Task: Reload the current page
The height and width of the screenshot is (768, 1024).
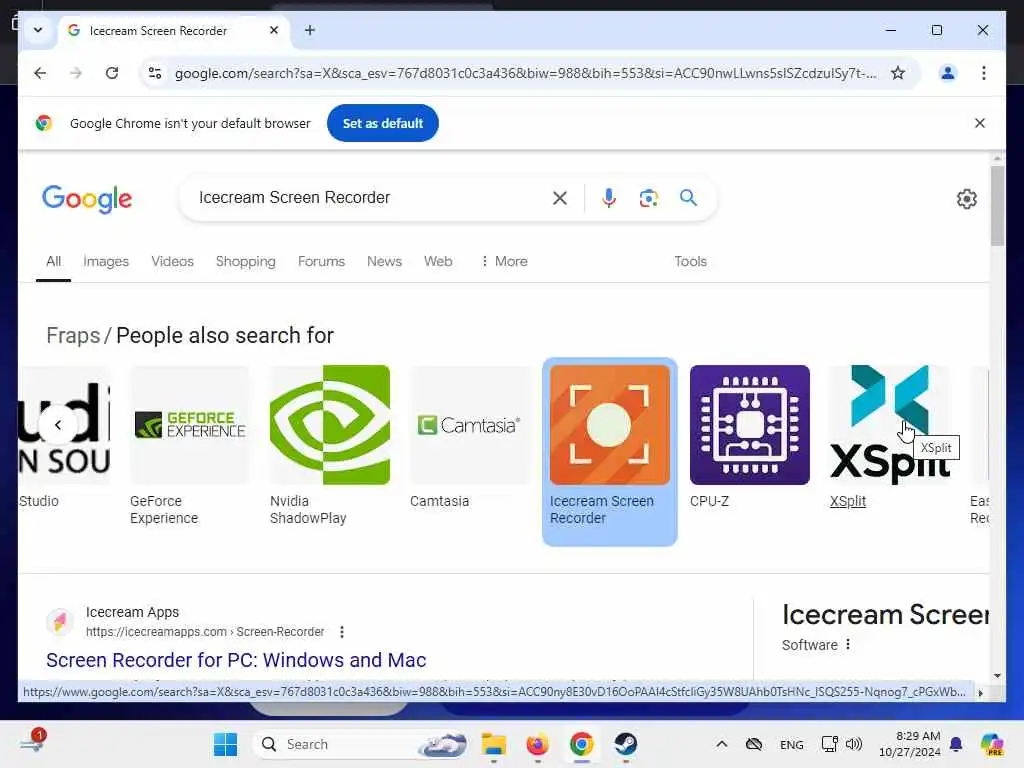Action: (112, 73)
